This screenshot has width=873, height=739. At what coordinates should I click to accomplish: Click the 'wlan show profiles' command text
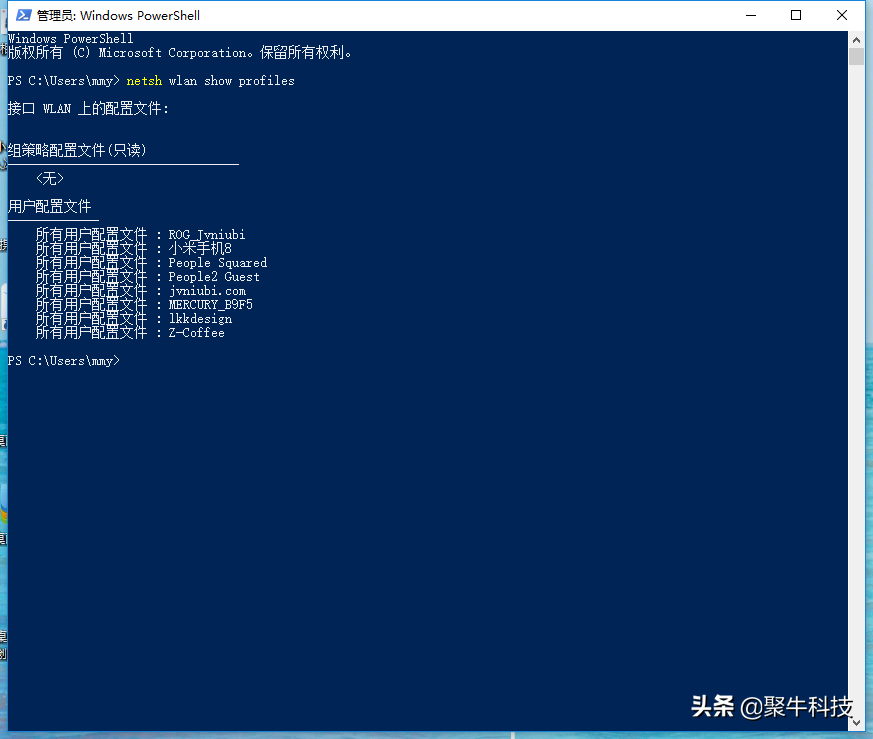(232, 81)
